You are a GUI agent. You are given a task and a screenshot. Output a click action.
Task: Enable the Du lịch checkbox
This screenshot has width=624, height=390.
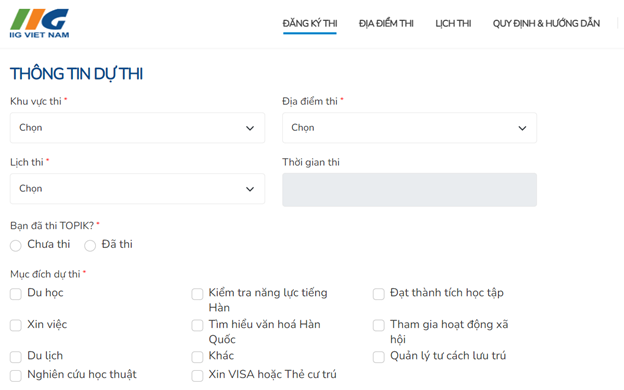16,357
